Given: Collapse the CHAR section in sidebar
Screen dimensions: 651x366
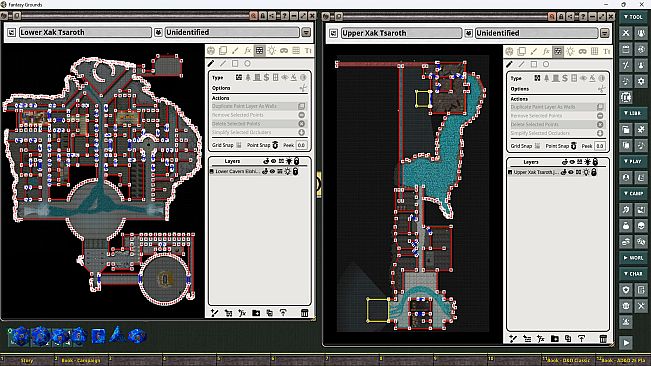Looking at the screenshot, I should tap(634, 273).
